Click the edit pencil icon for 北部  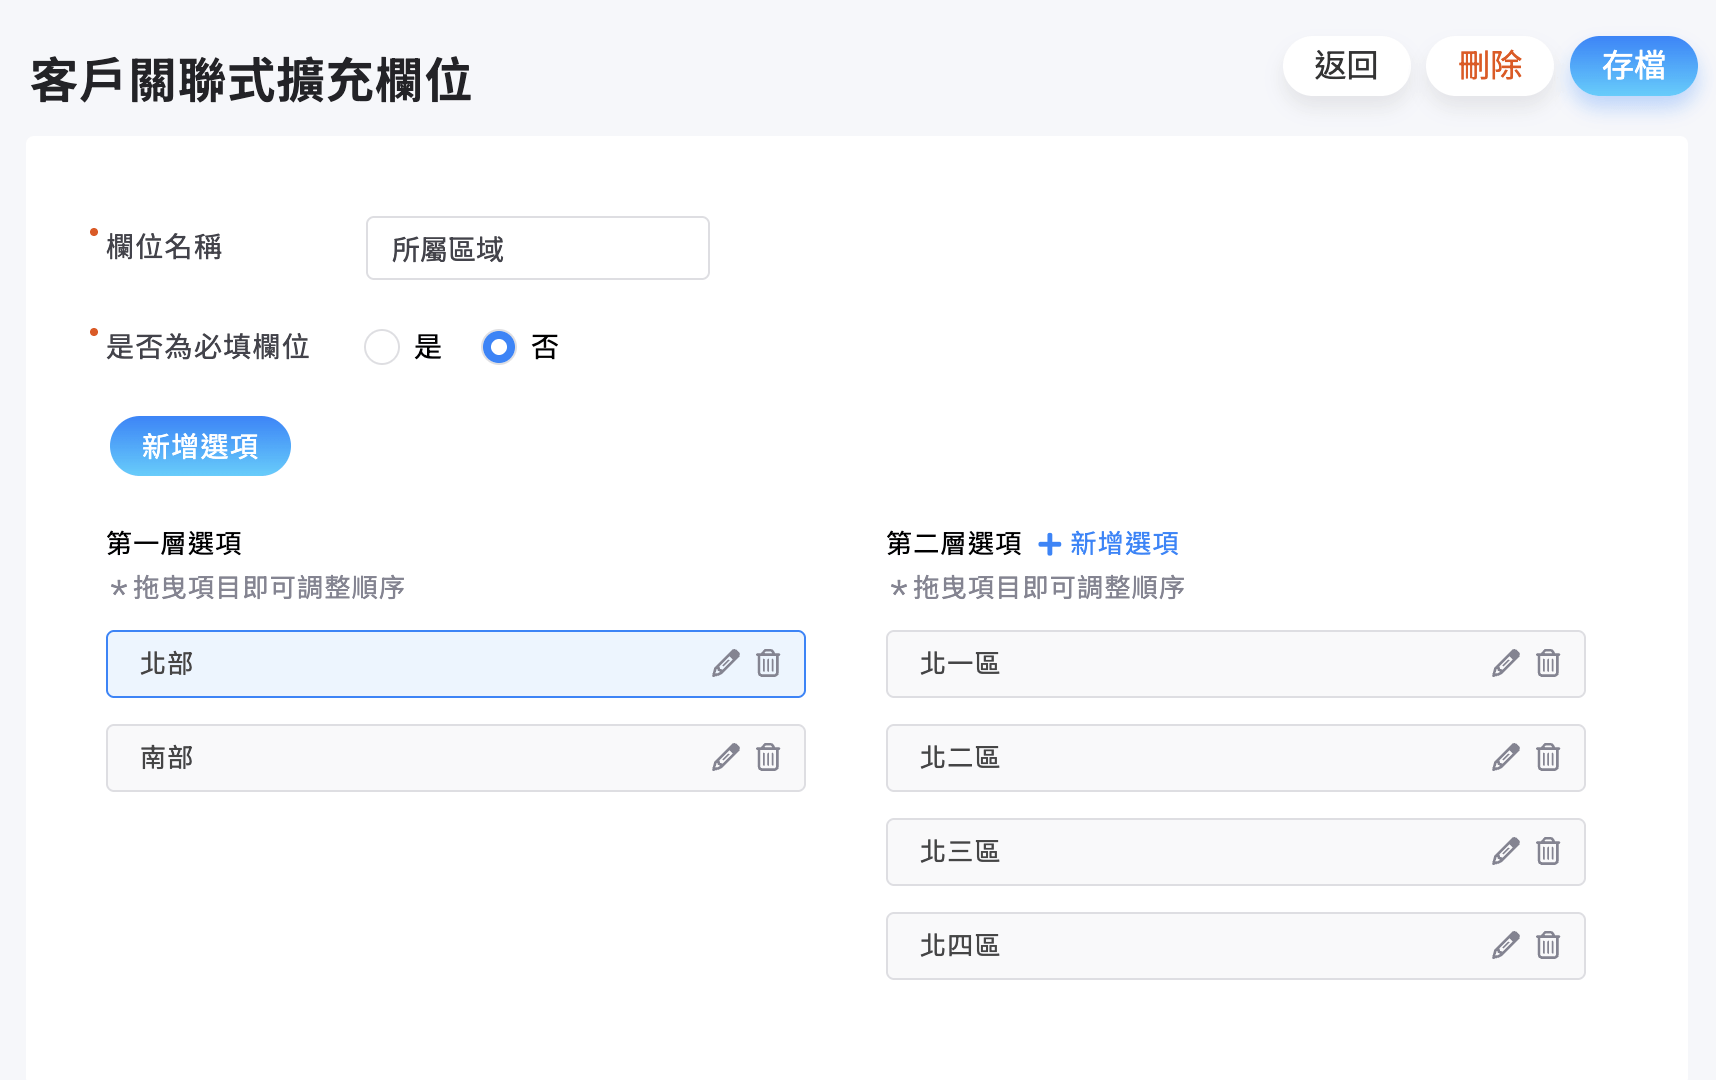[726, 663]
